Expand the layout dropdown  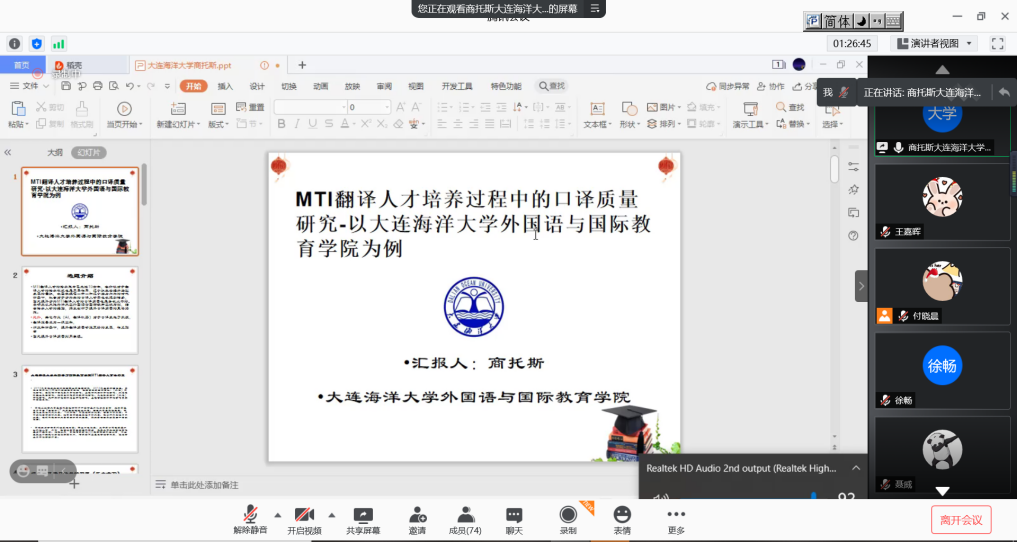(x=217, y=124)
